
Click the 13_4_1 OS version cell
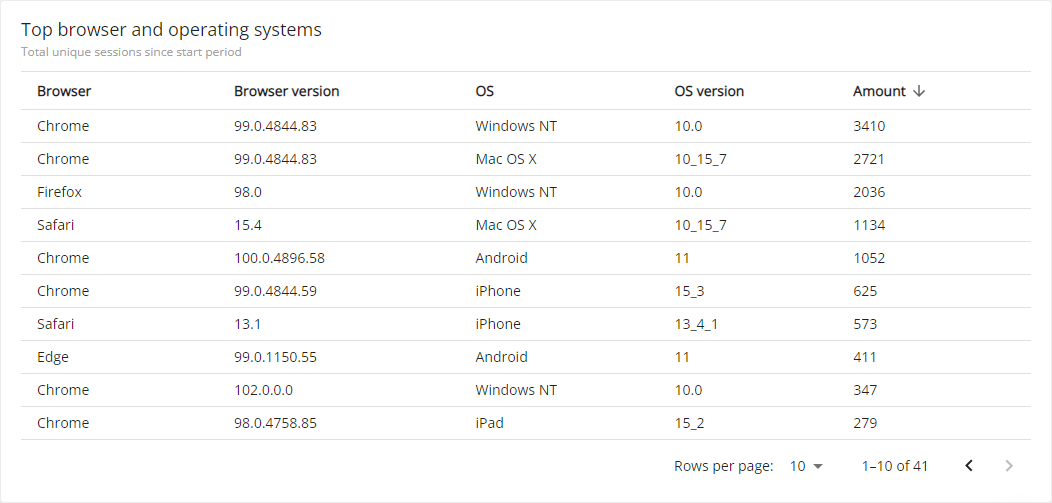coord(697,324)
